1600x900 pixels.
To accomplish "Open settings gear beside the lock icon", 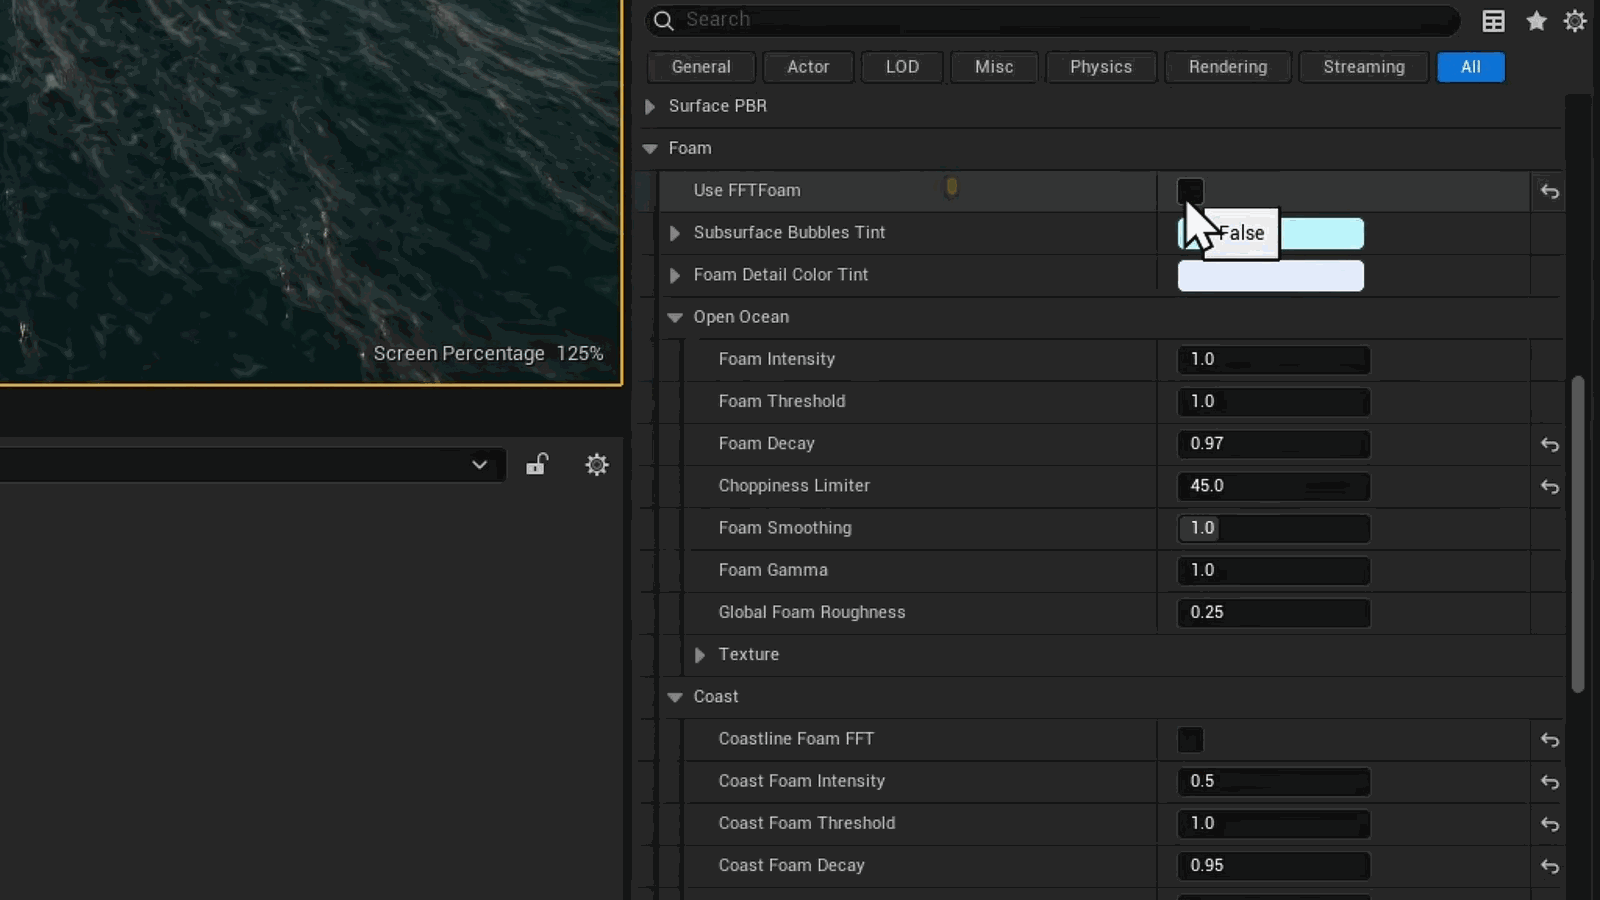I will tap(597, 464).
